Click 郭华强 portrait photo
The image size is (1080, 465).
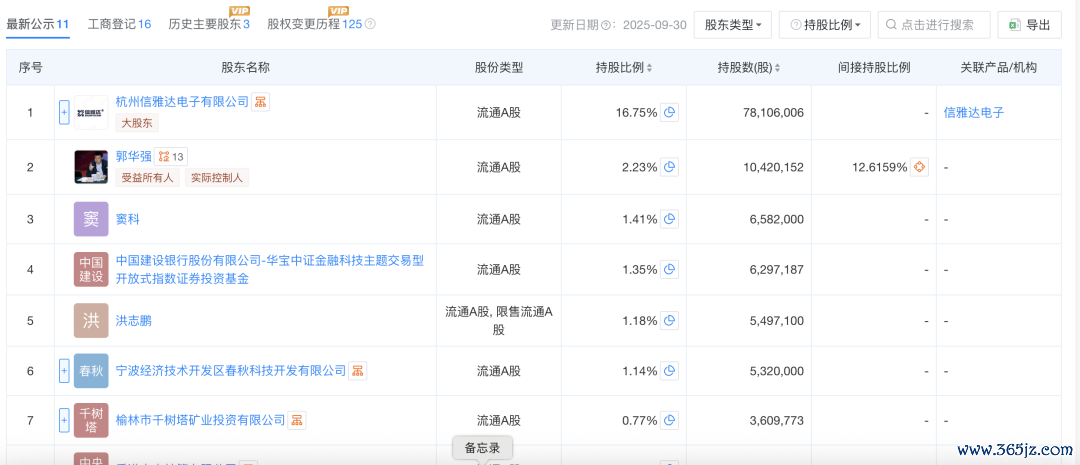(x=91, y=167)
